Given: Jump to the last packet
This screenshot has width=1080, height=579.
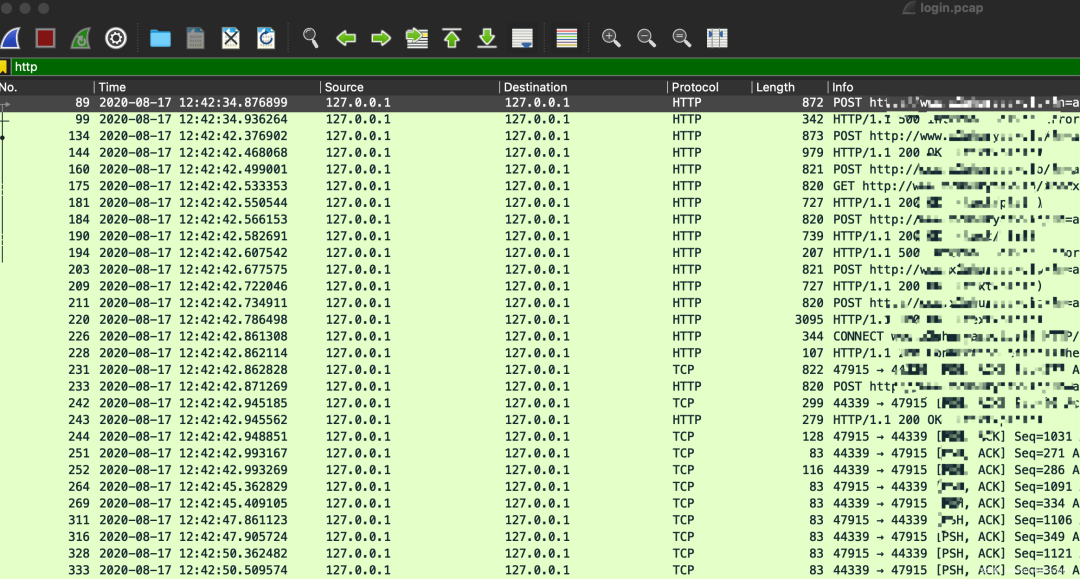Looking at the screenshot, I should coord(487,38).
